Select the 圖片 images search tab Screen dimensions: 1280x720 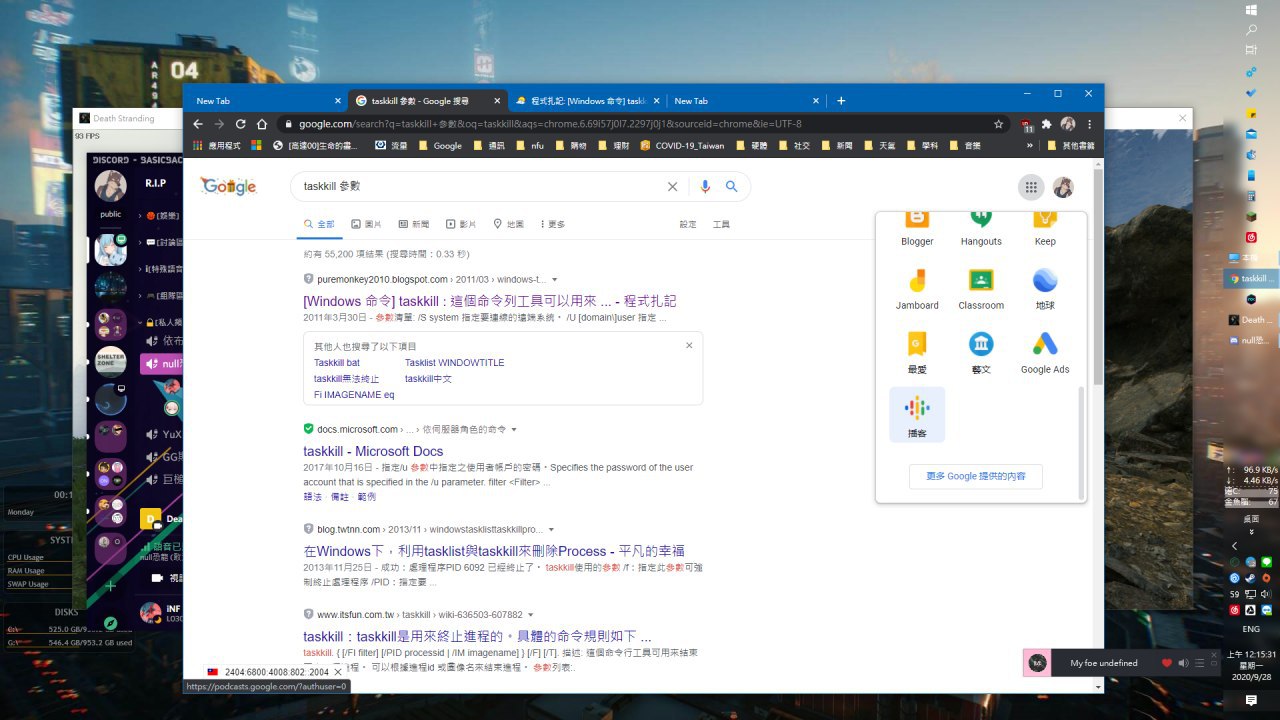(x=366, y=224)
